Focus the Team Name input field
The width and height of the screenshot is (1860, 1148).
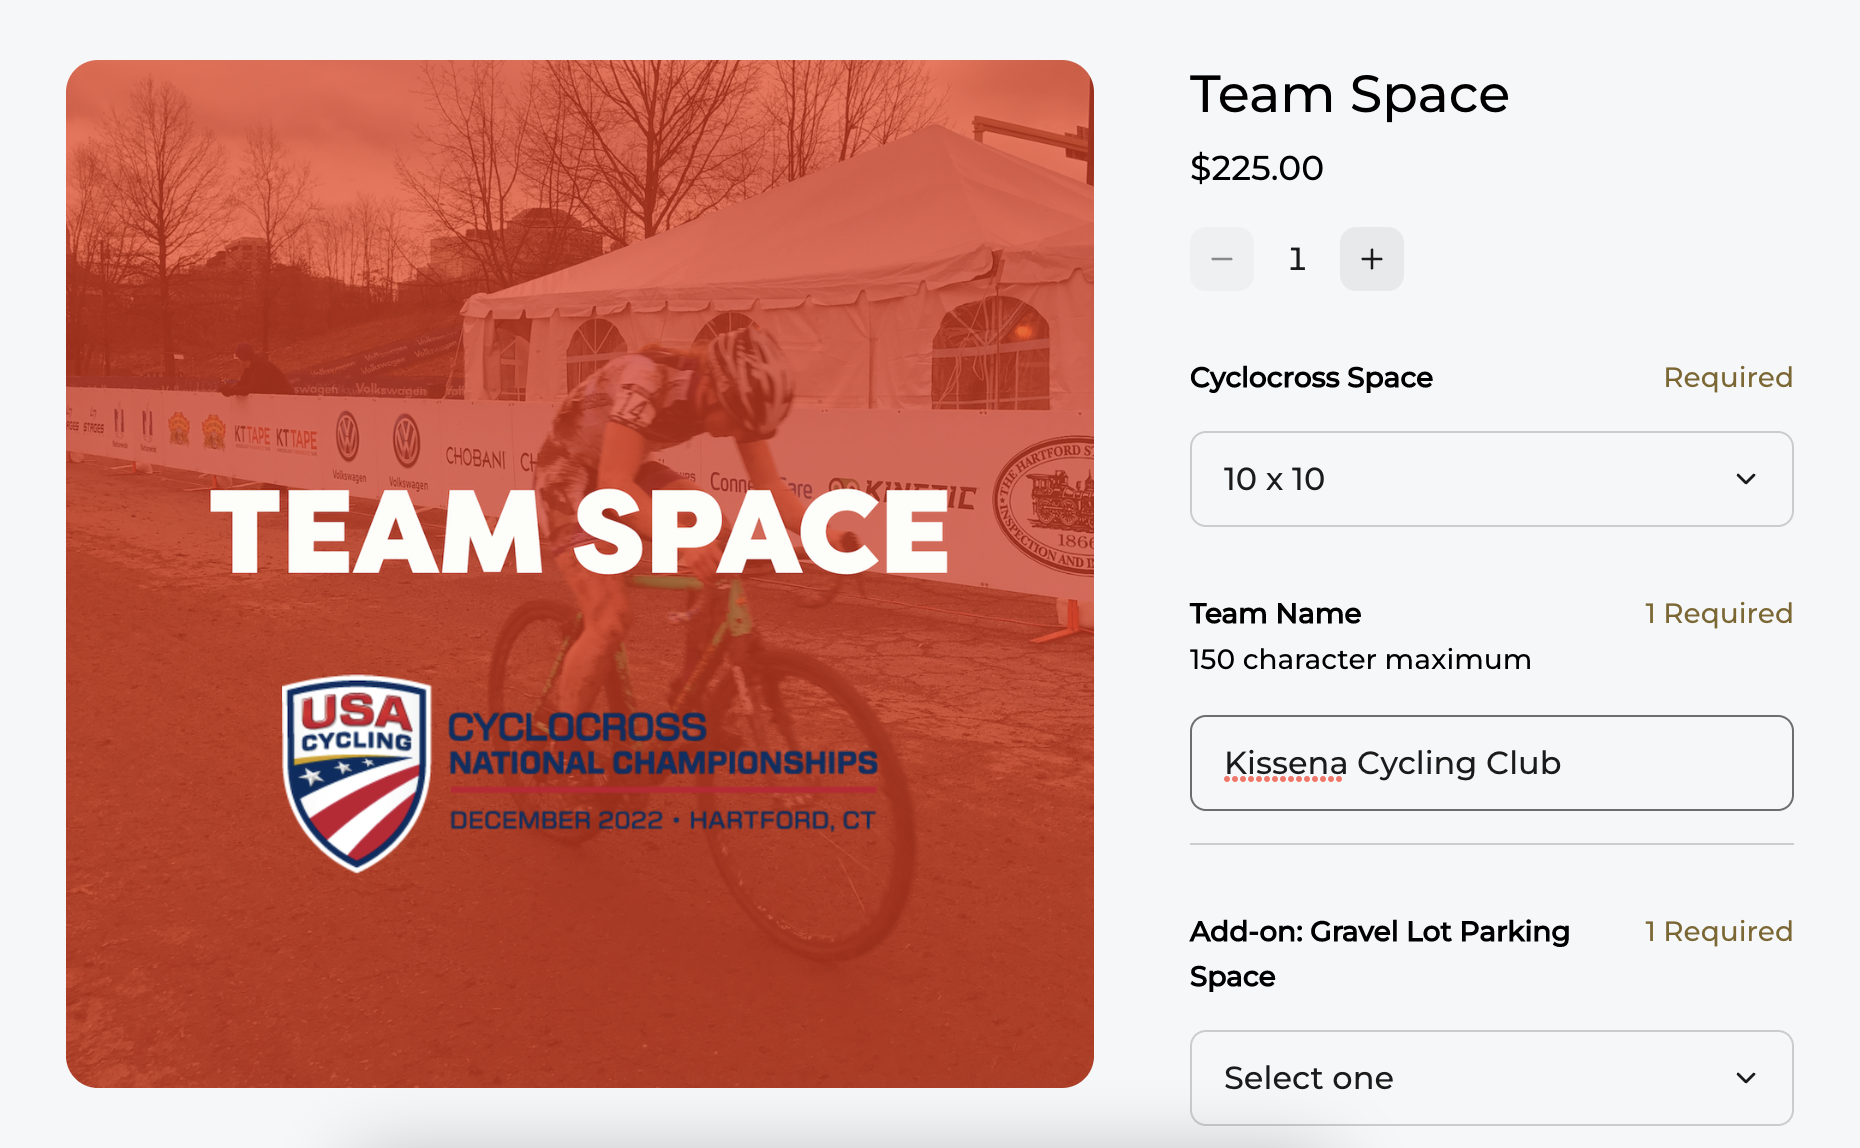click(x=1491, y=763)
